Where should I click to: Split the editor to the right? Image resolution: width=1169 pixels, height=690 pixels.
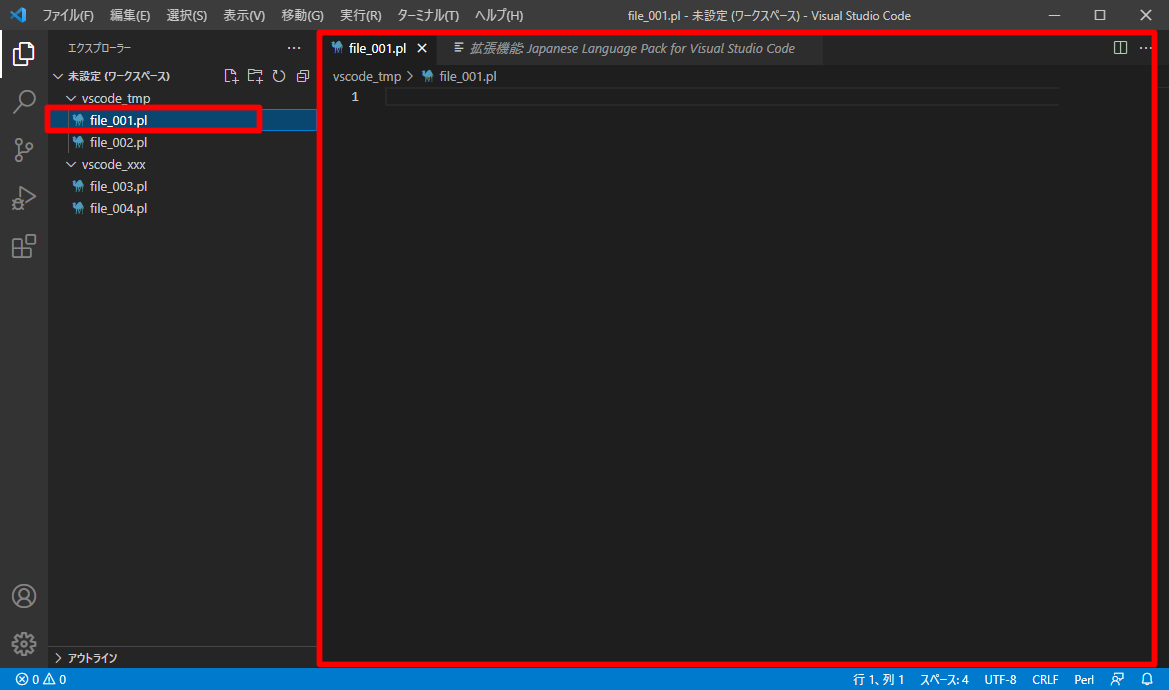point(1120,48)
